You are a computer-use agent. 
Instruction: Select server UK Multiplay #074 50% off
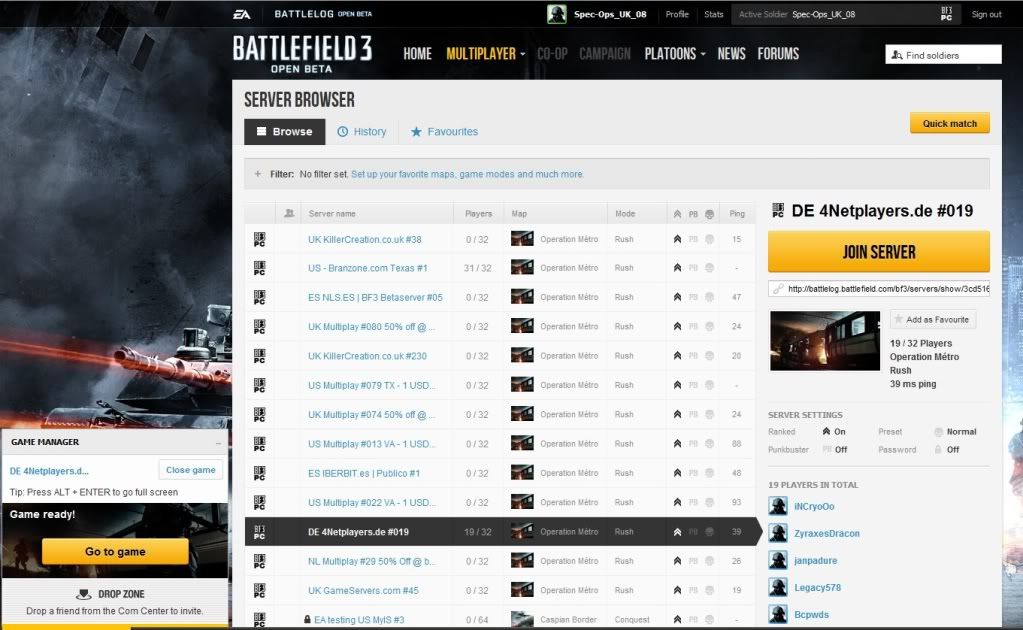point(371,415)
